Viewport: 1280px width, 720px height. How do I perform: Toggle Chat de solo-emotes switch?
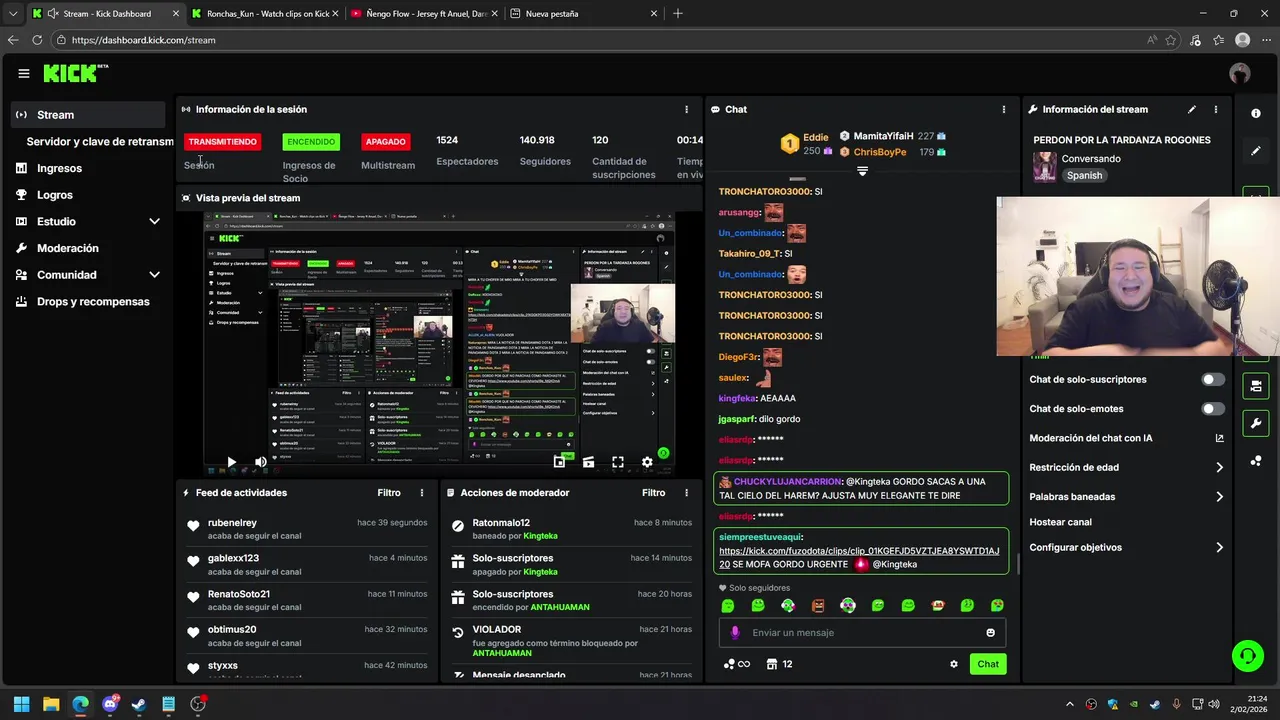(1213, 409)
